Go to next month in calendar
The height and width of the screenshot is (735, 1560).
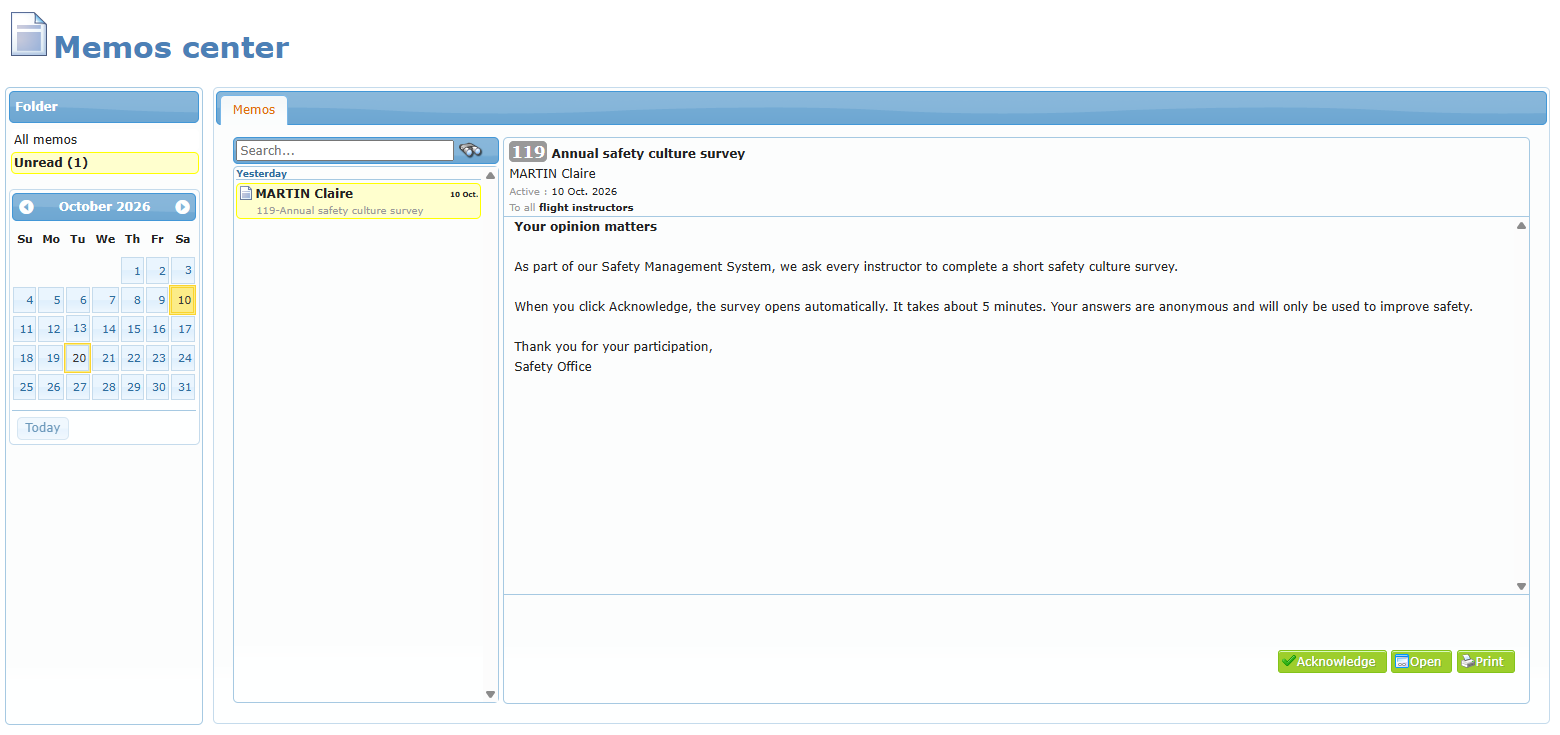[182, 207]
